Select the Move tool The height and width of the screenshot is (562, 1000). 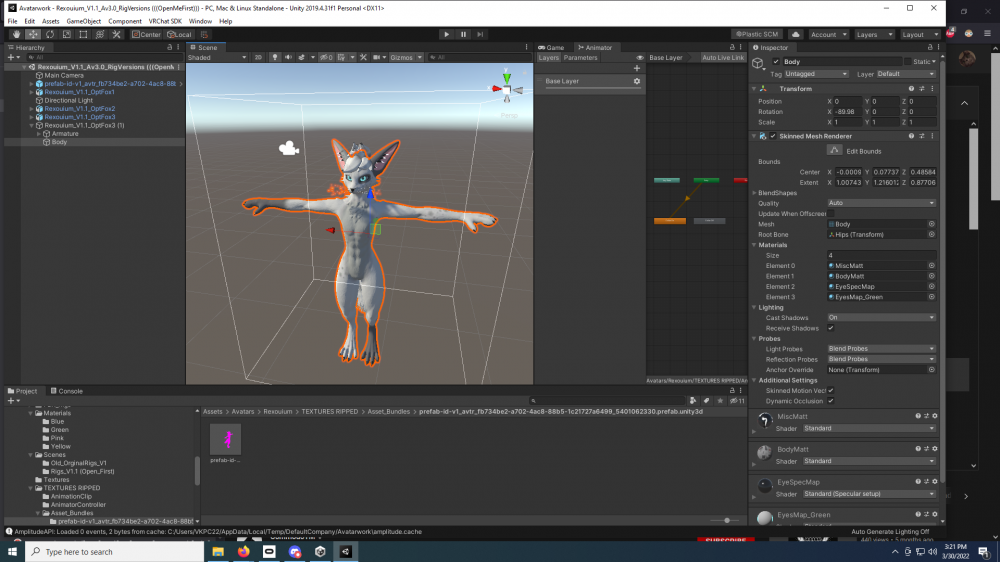(x=33, y=34)
